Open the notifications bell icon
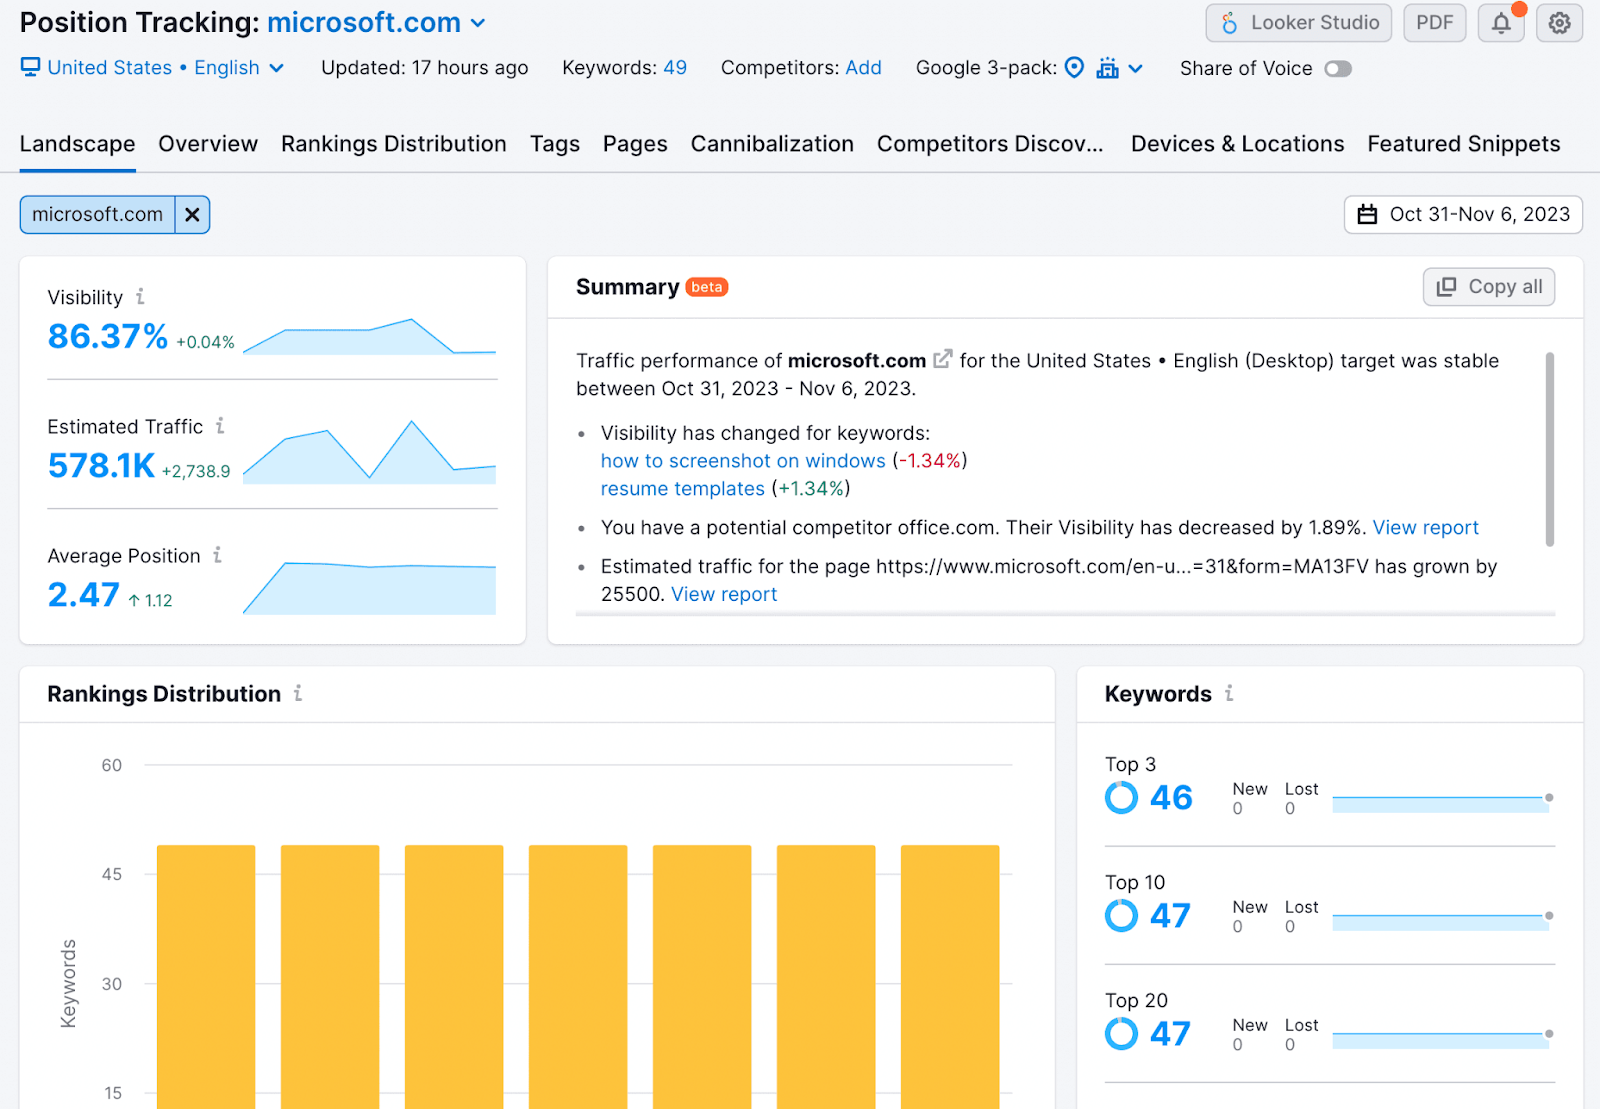Viewport: 1600px width, 1109px height. click(1501, 23)
